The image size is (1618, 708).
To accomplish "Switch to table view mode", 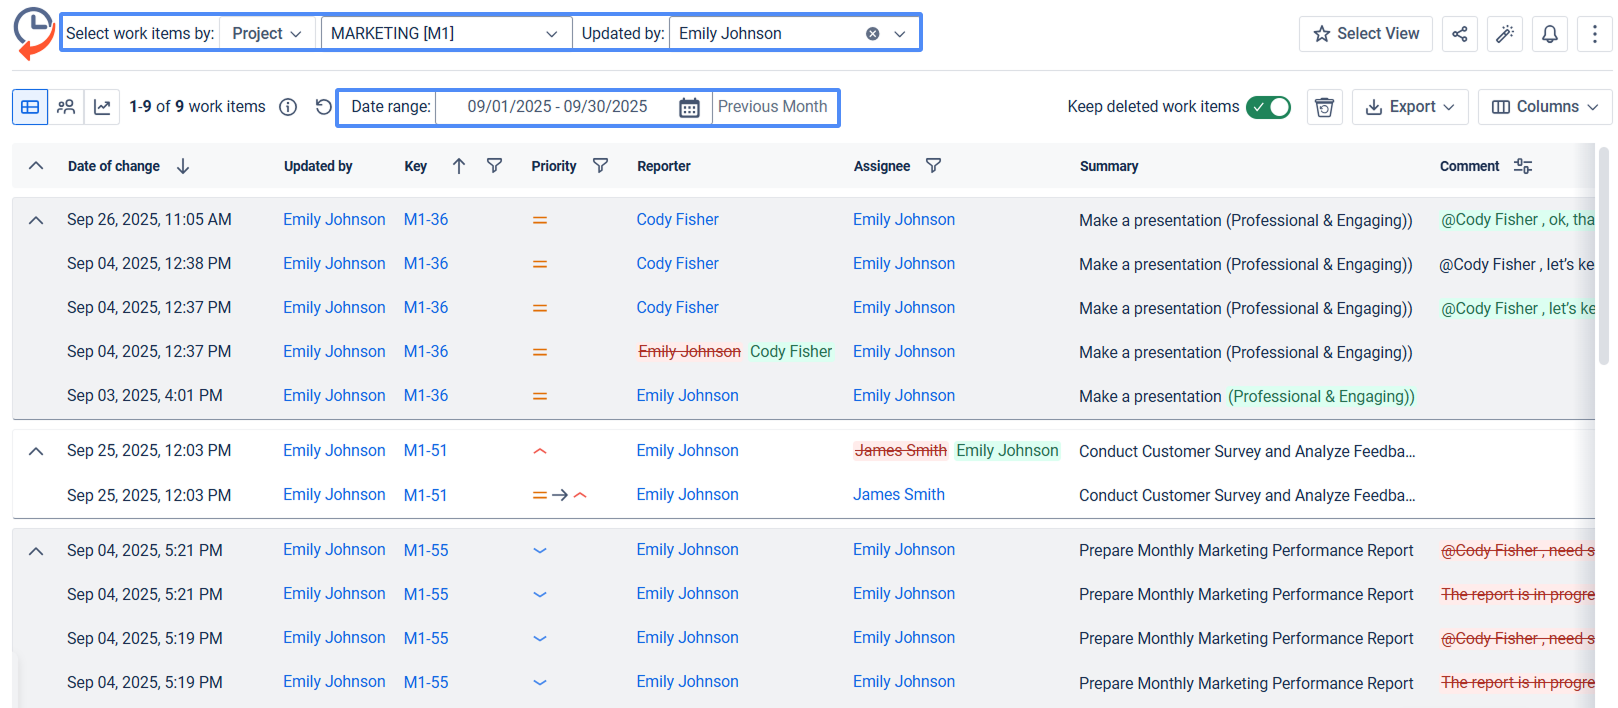I will tap(30, 107).
